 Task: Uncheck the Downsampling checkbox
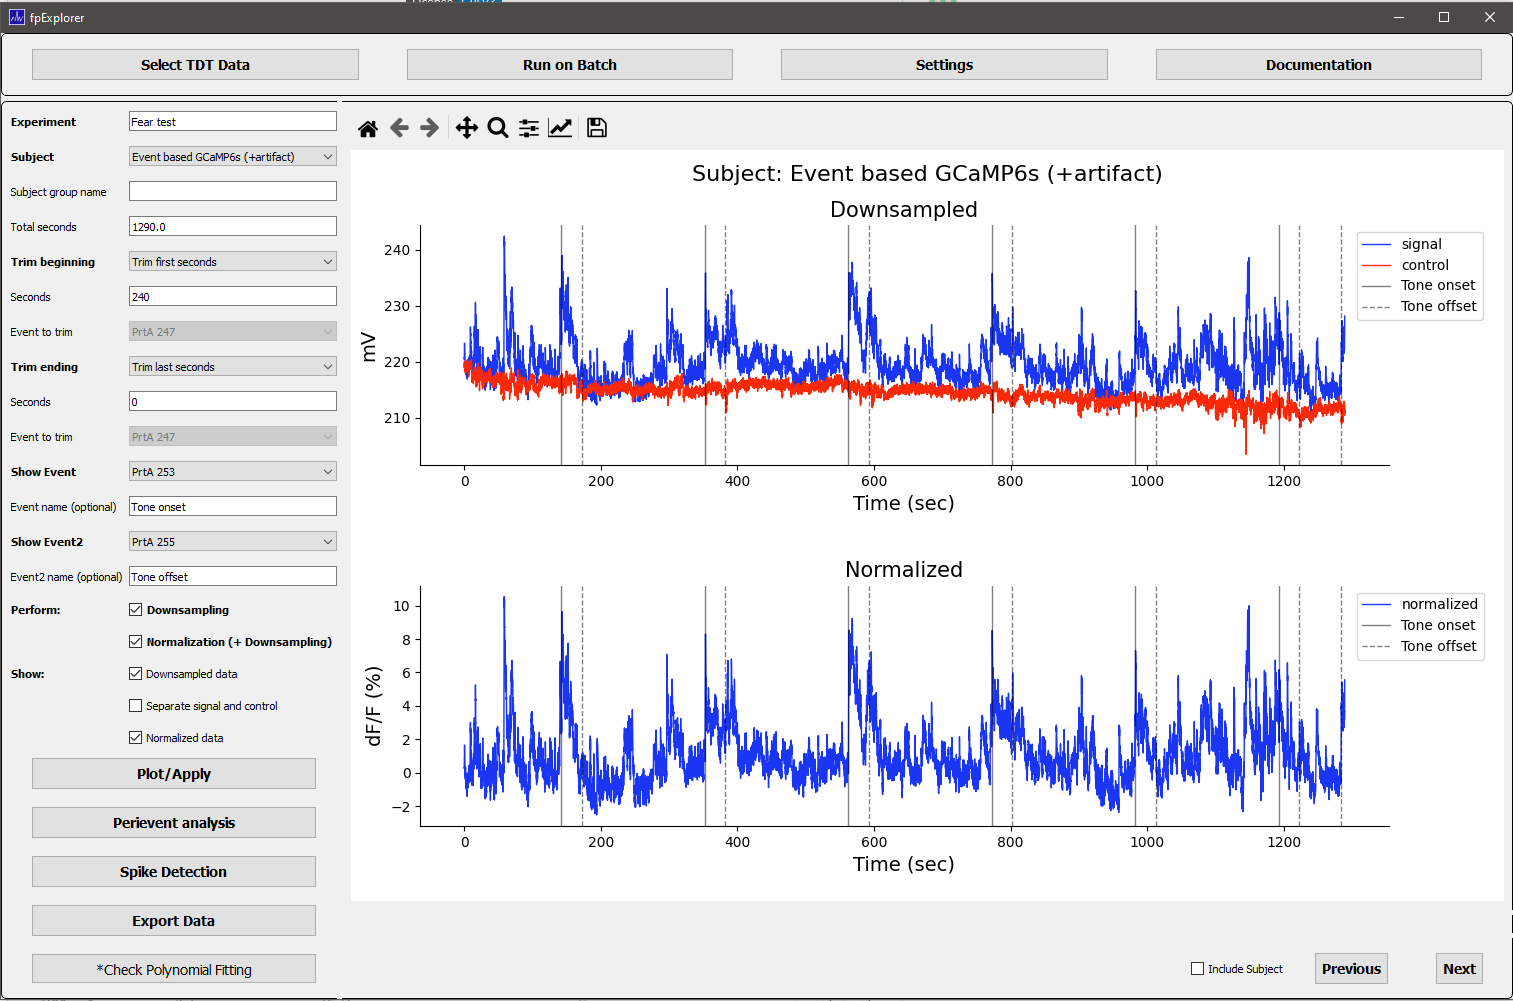point(135,609)
